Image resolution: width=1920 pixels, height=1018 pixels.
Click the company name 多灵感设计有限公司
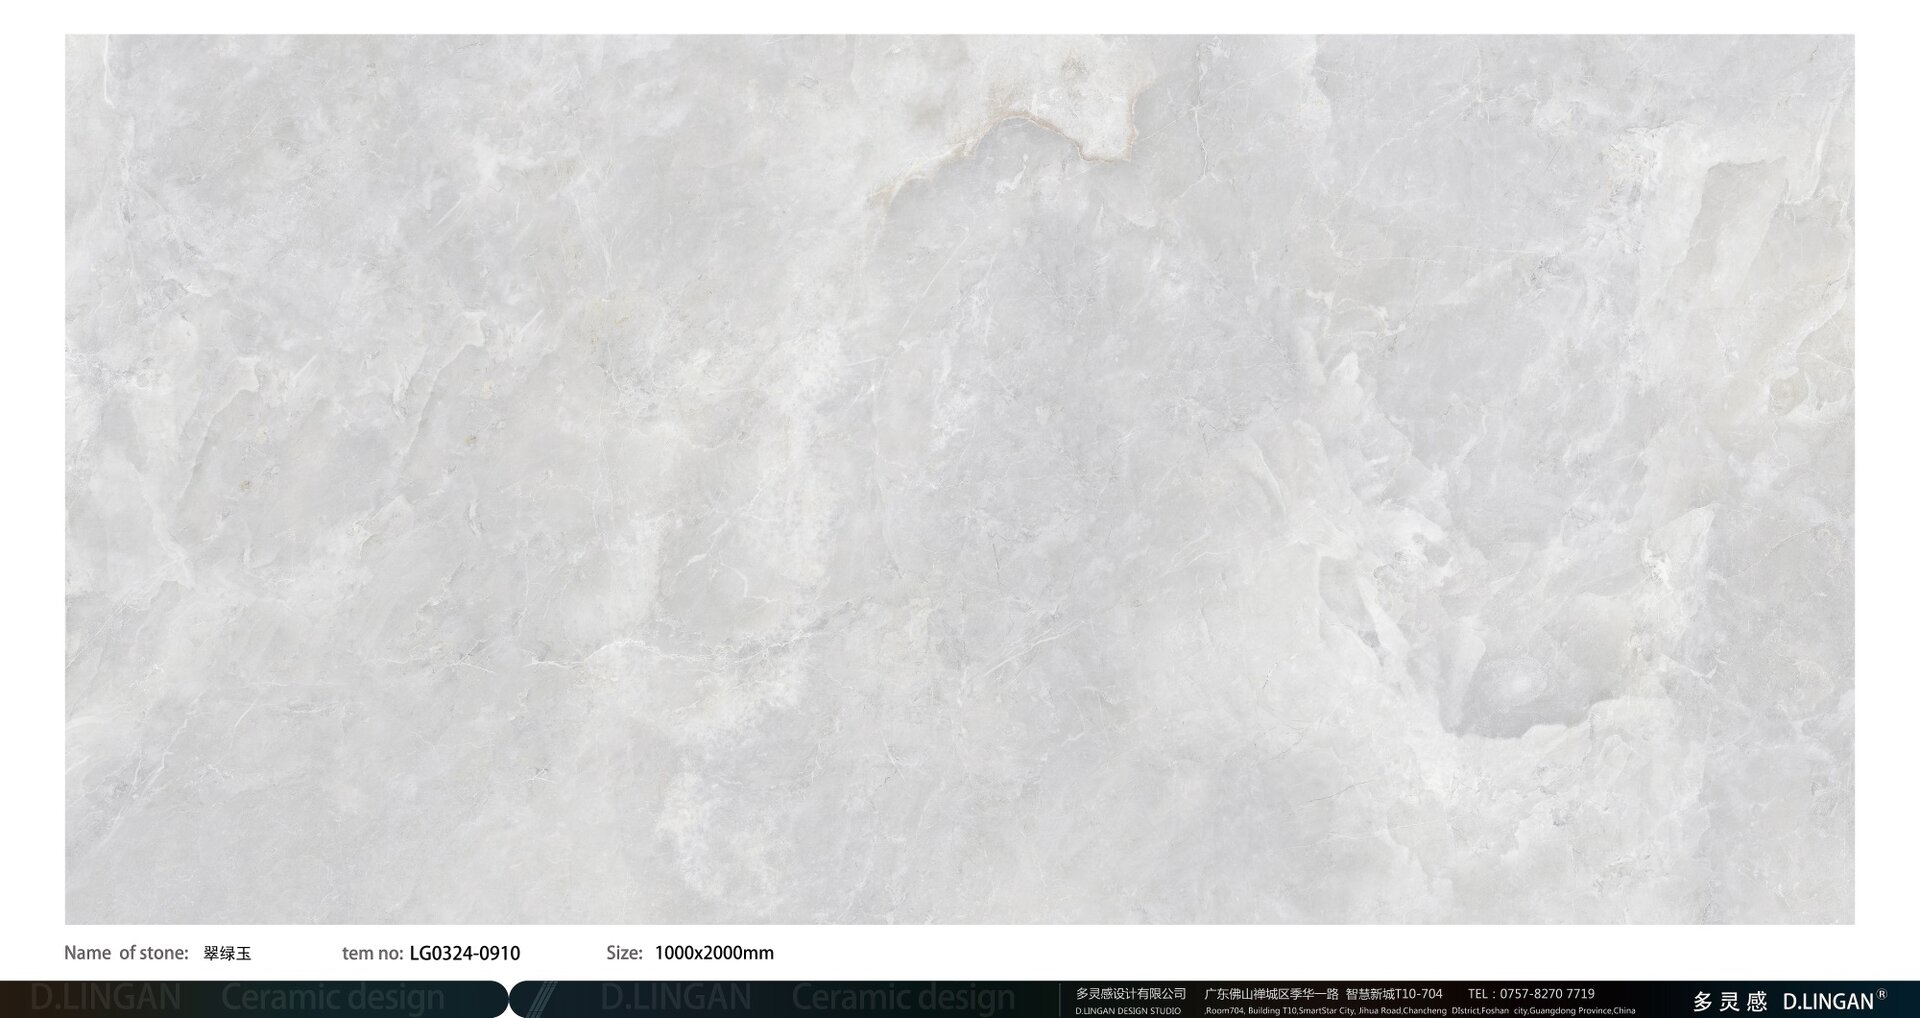[1131, 993]
